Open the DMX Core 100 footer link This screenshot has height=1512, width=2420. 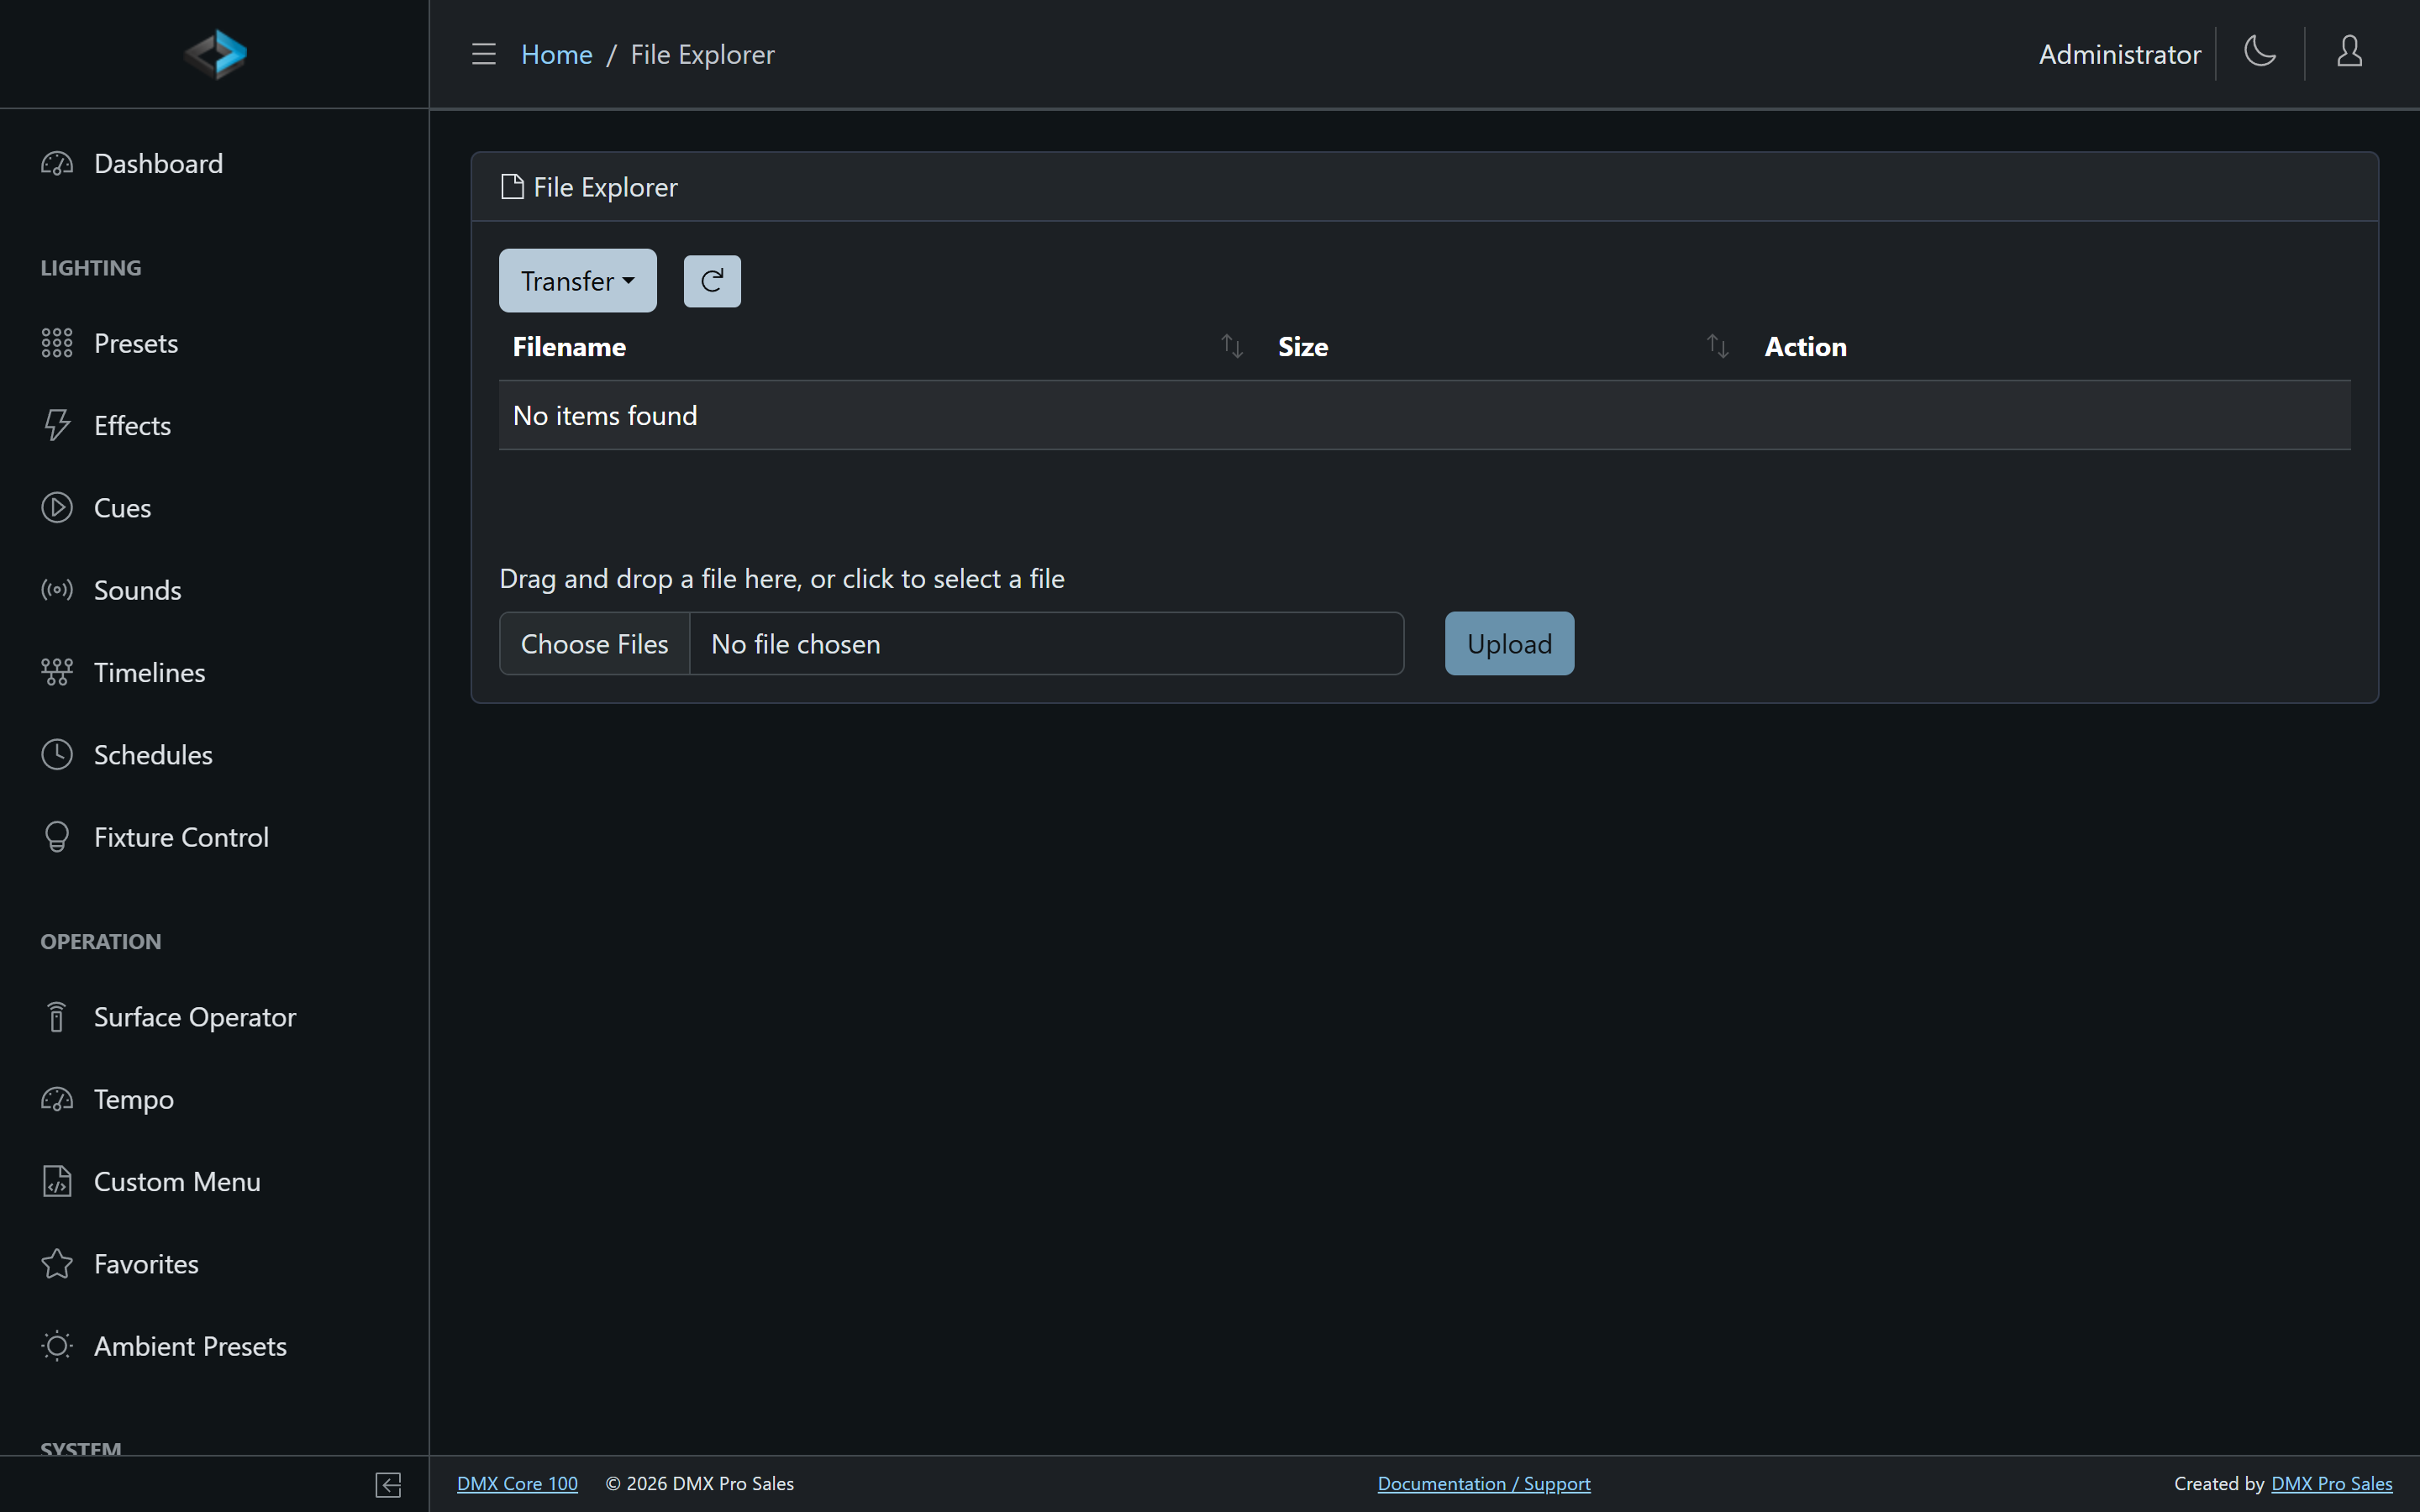pyautogui.click(x=517, y=1484)
